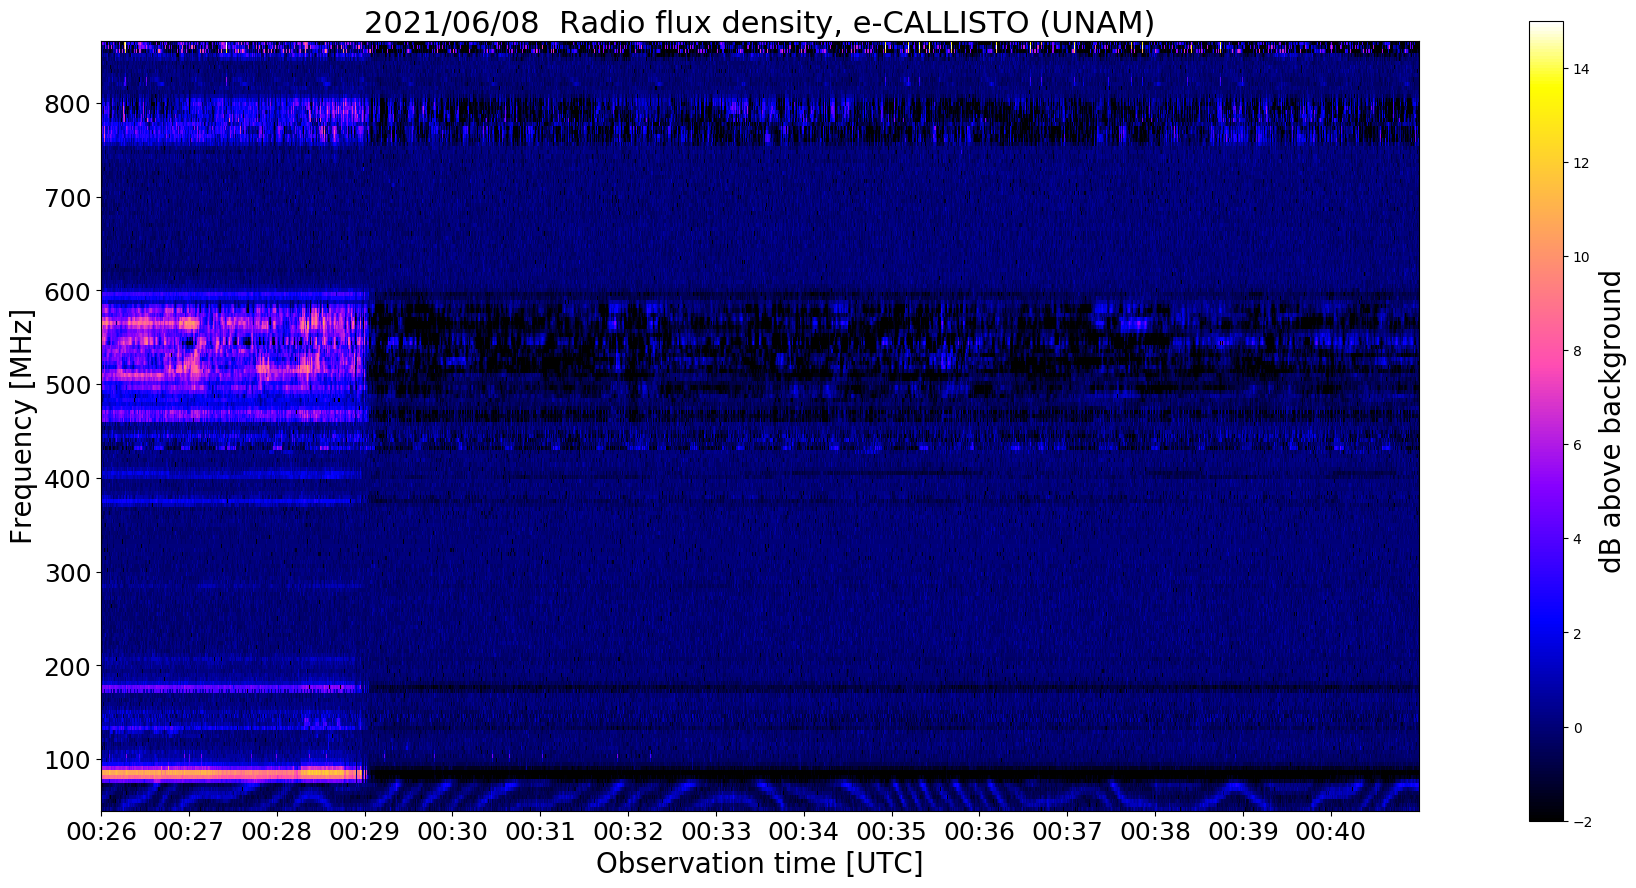Select the 800 frequency tick label

click(67, 104)
